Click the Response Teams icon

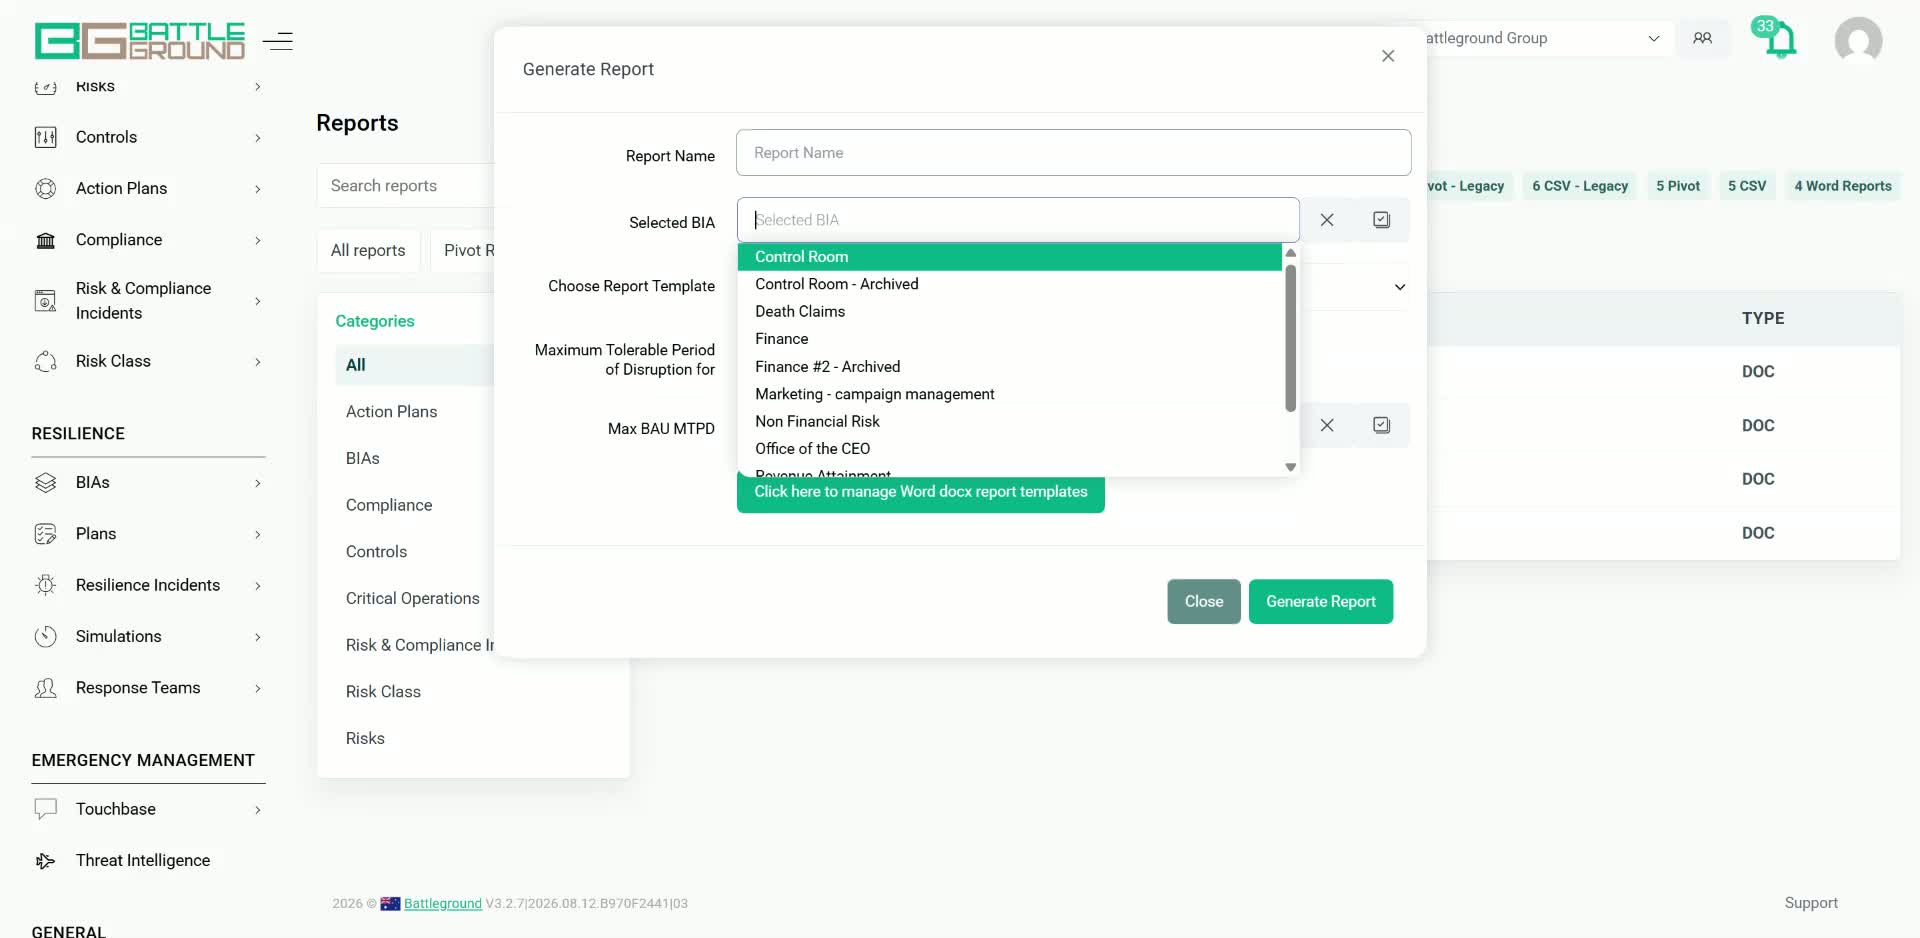(45, 688)
